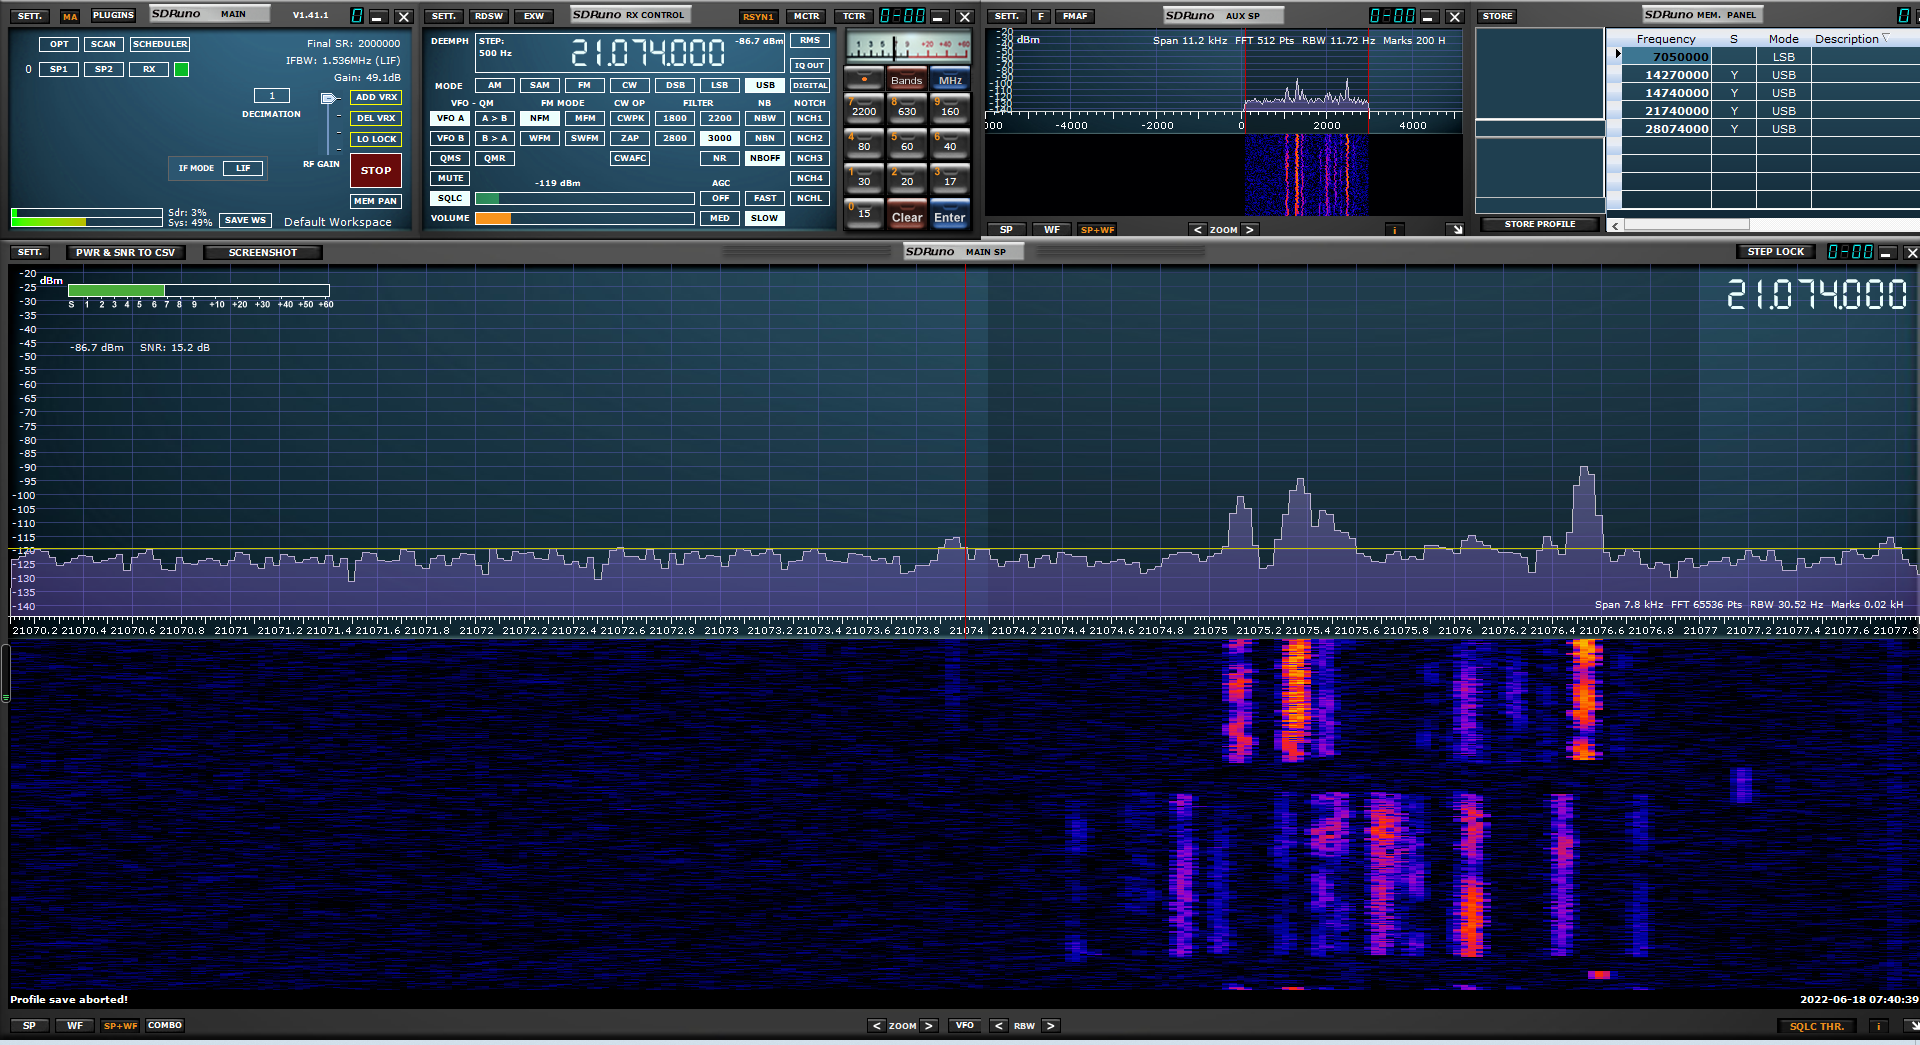
Task: Click the STEP 500 Hz field
Action: (x=496, y=47)
